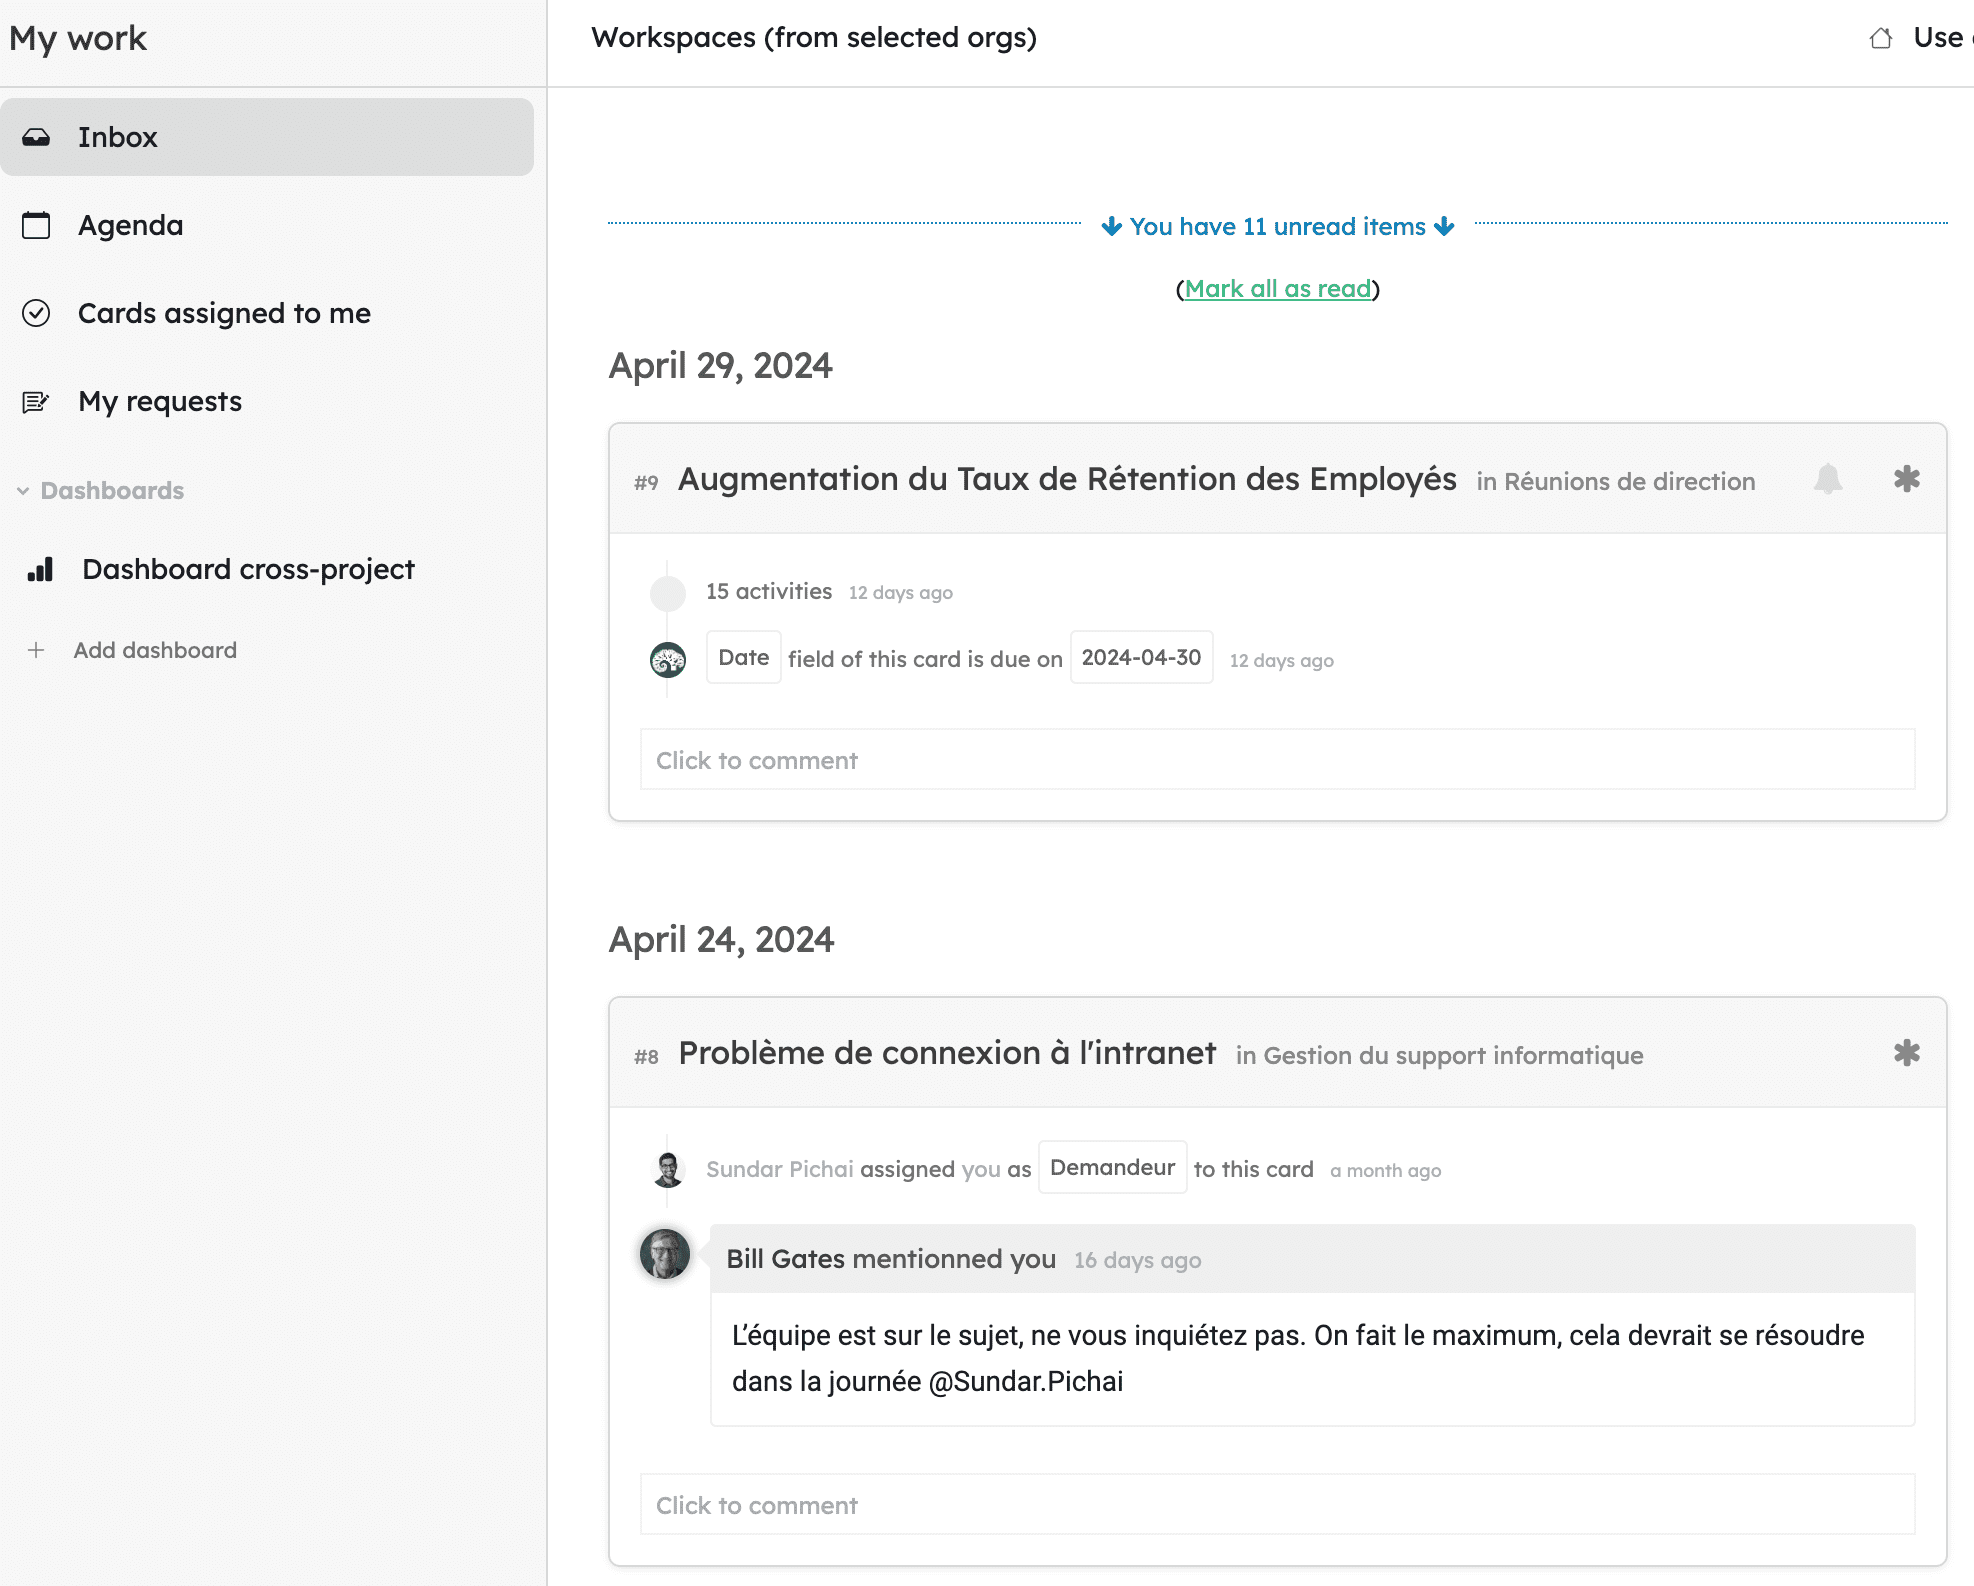The image size is (1974, 1586).
Task: Click the snowflake/pin icon on card #8
Action: pyautogui.click(x=1908, y=1054)
